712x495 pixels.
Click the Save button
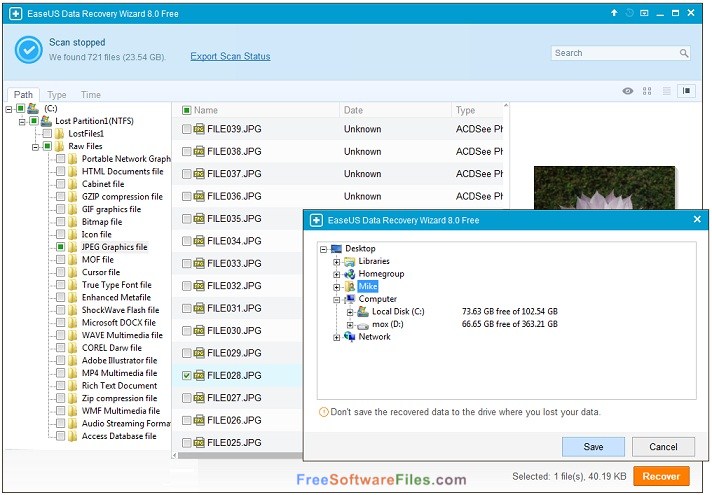point(593,447)
